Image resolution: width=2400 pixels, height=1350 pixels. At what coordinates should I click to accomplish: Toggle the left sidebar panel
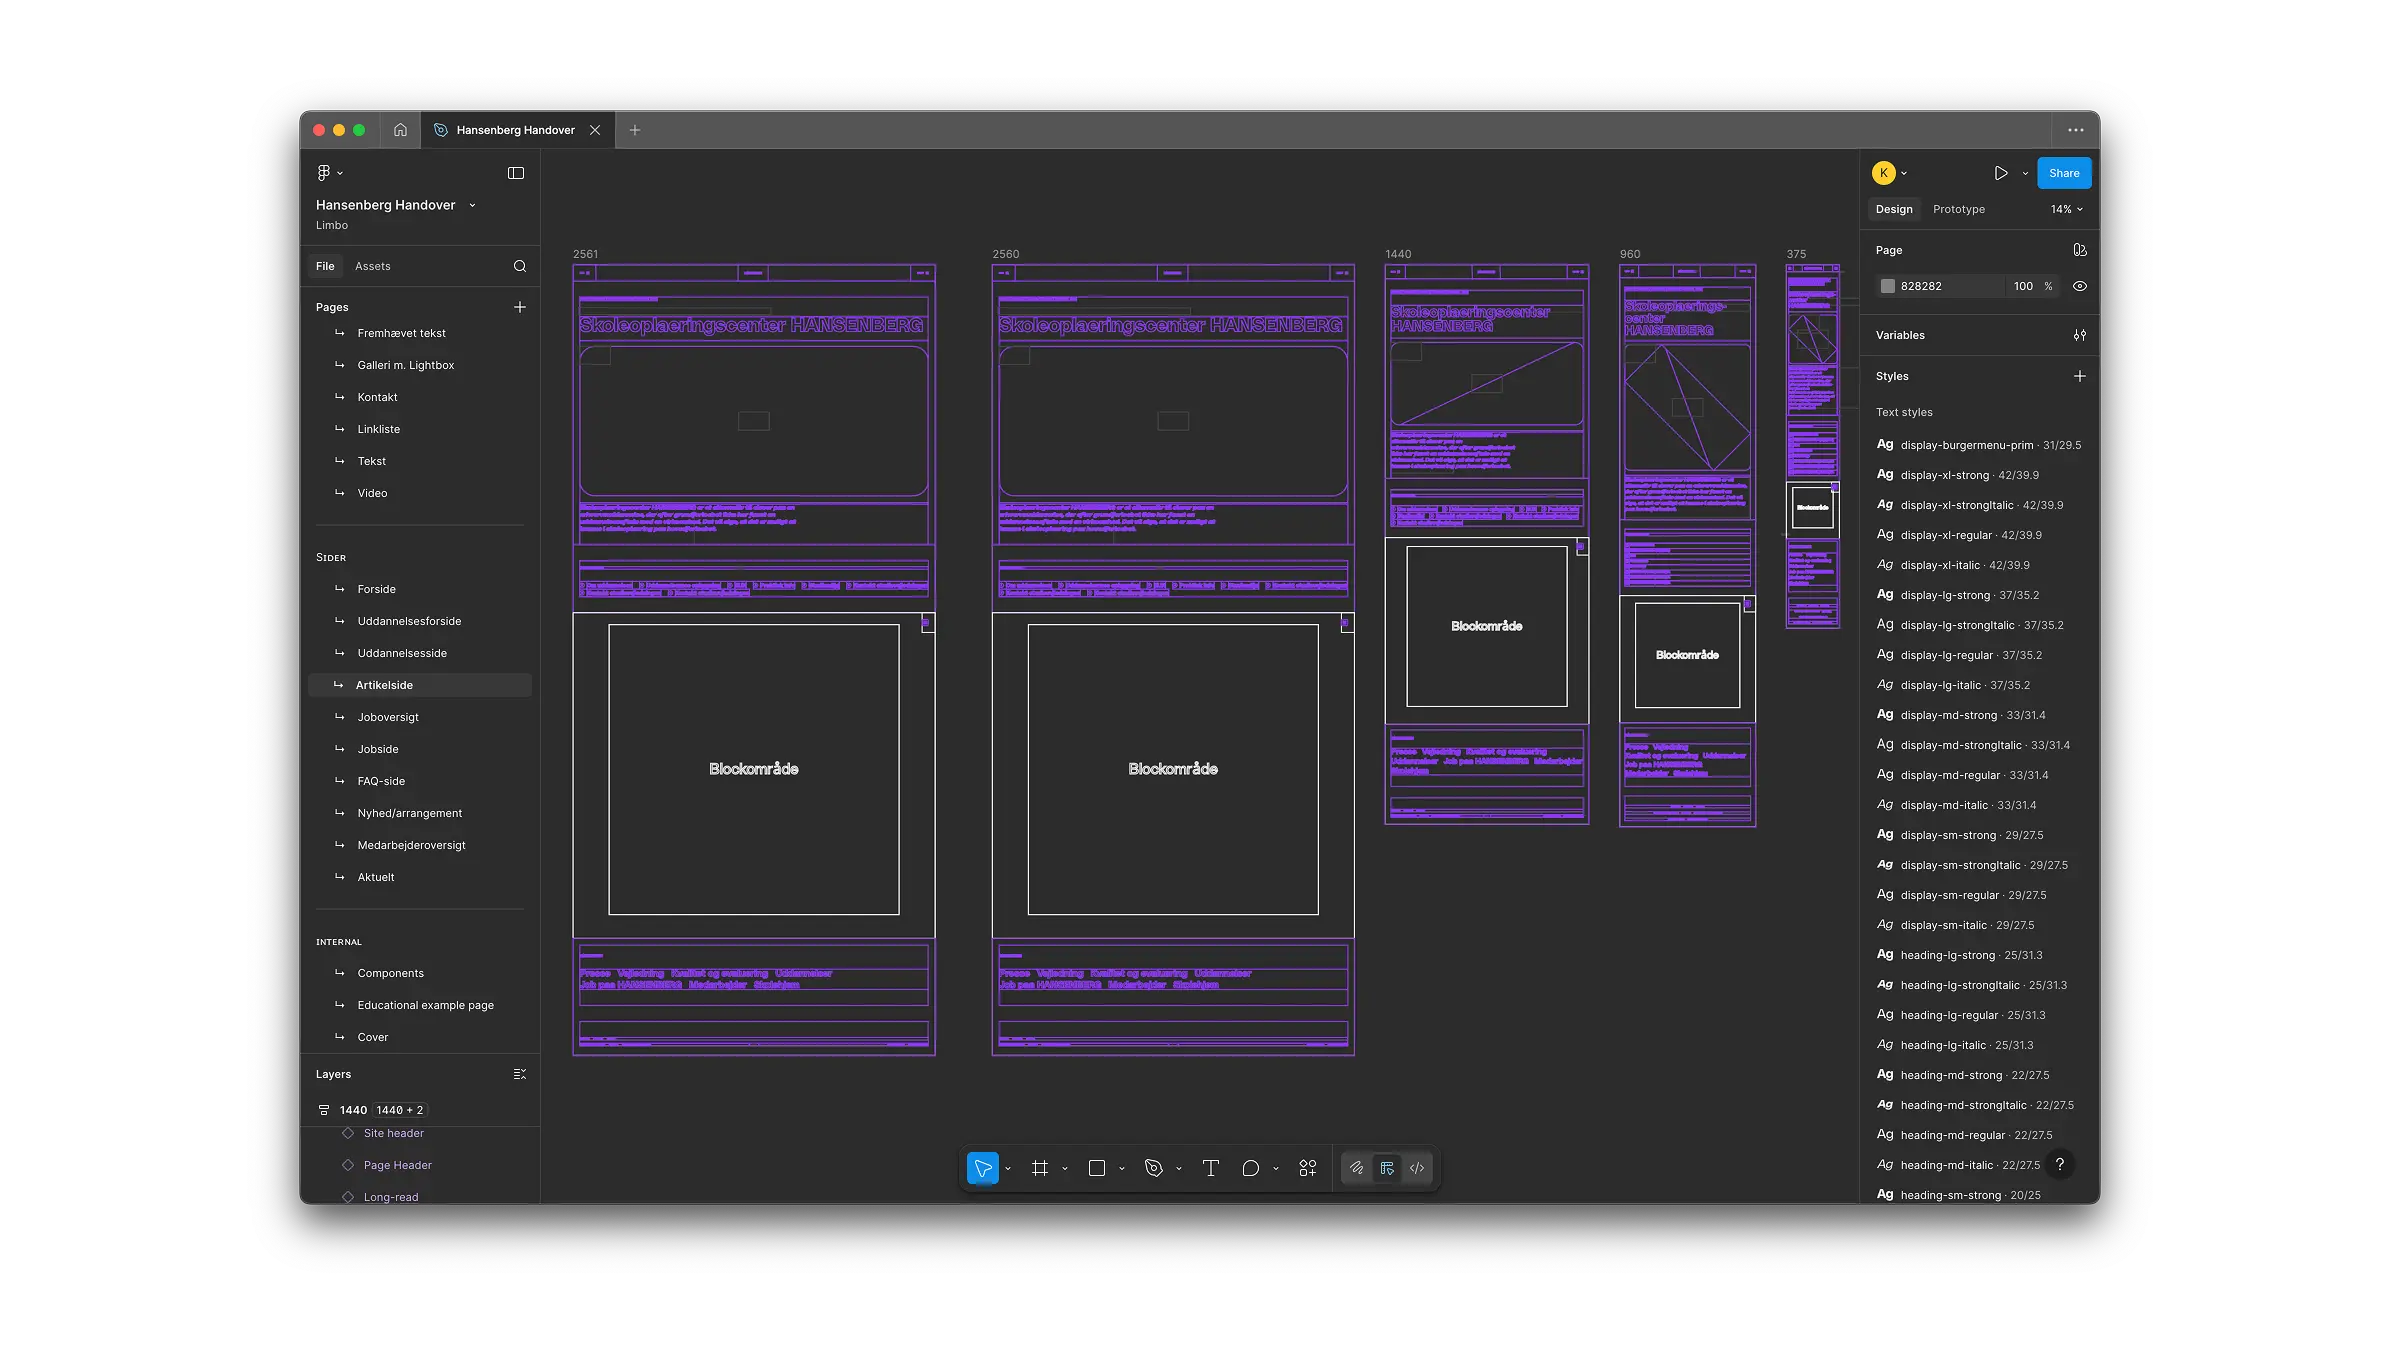tap(516, 173)
